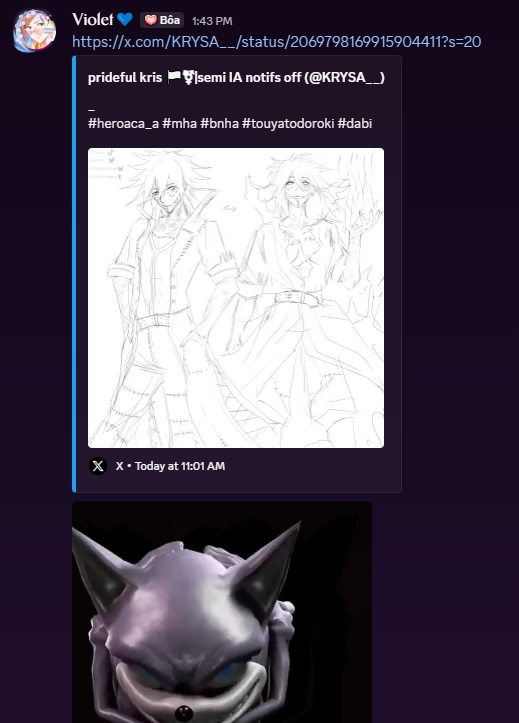Image resolution: width=519 pixels, height=723 pixels.
Task: Click hashtag text #heroaca_a #mha #bnha
Action: pos(163,124)
